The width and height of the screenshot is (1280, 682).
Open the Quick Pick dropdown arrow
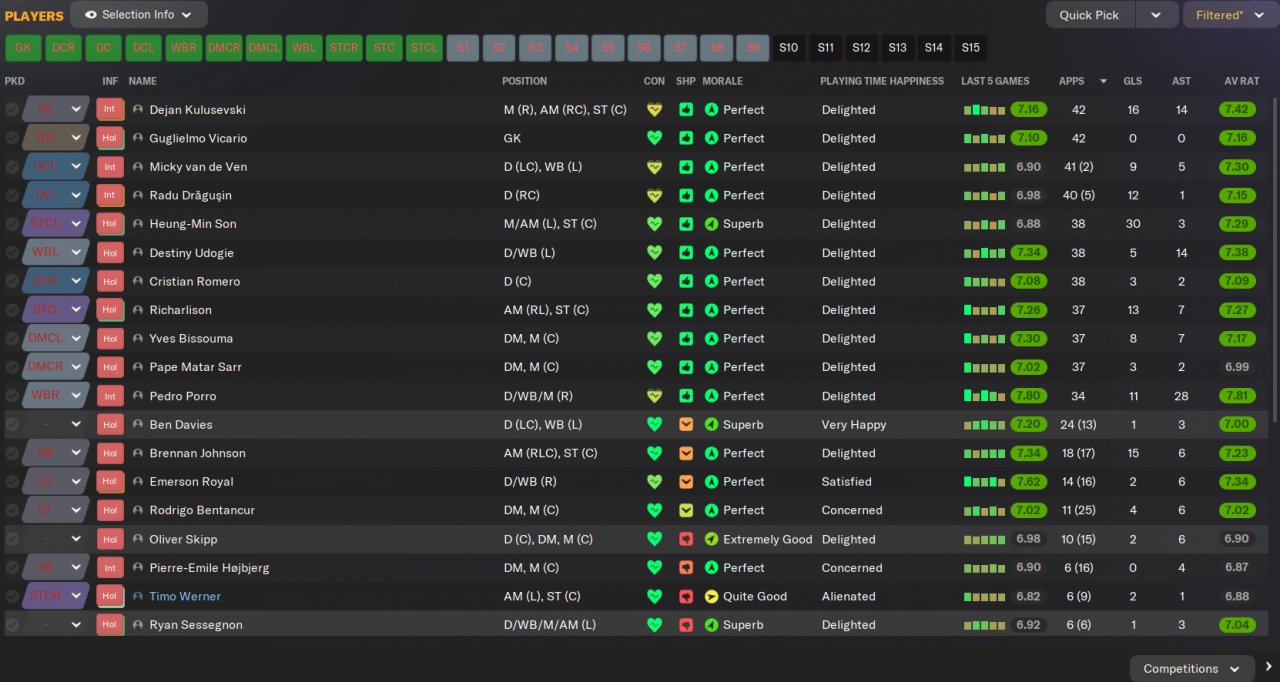1156,15
